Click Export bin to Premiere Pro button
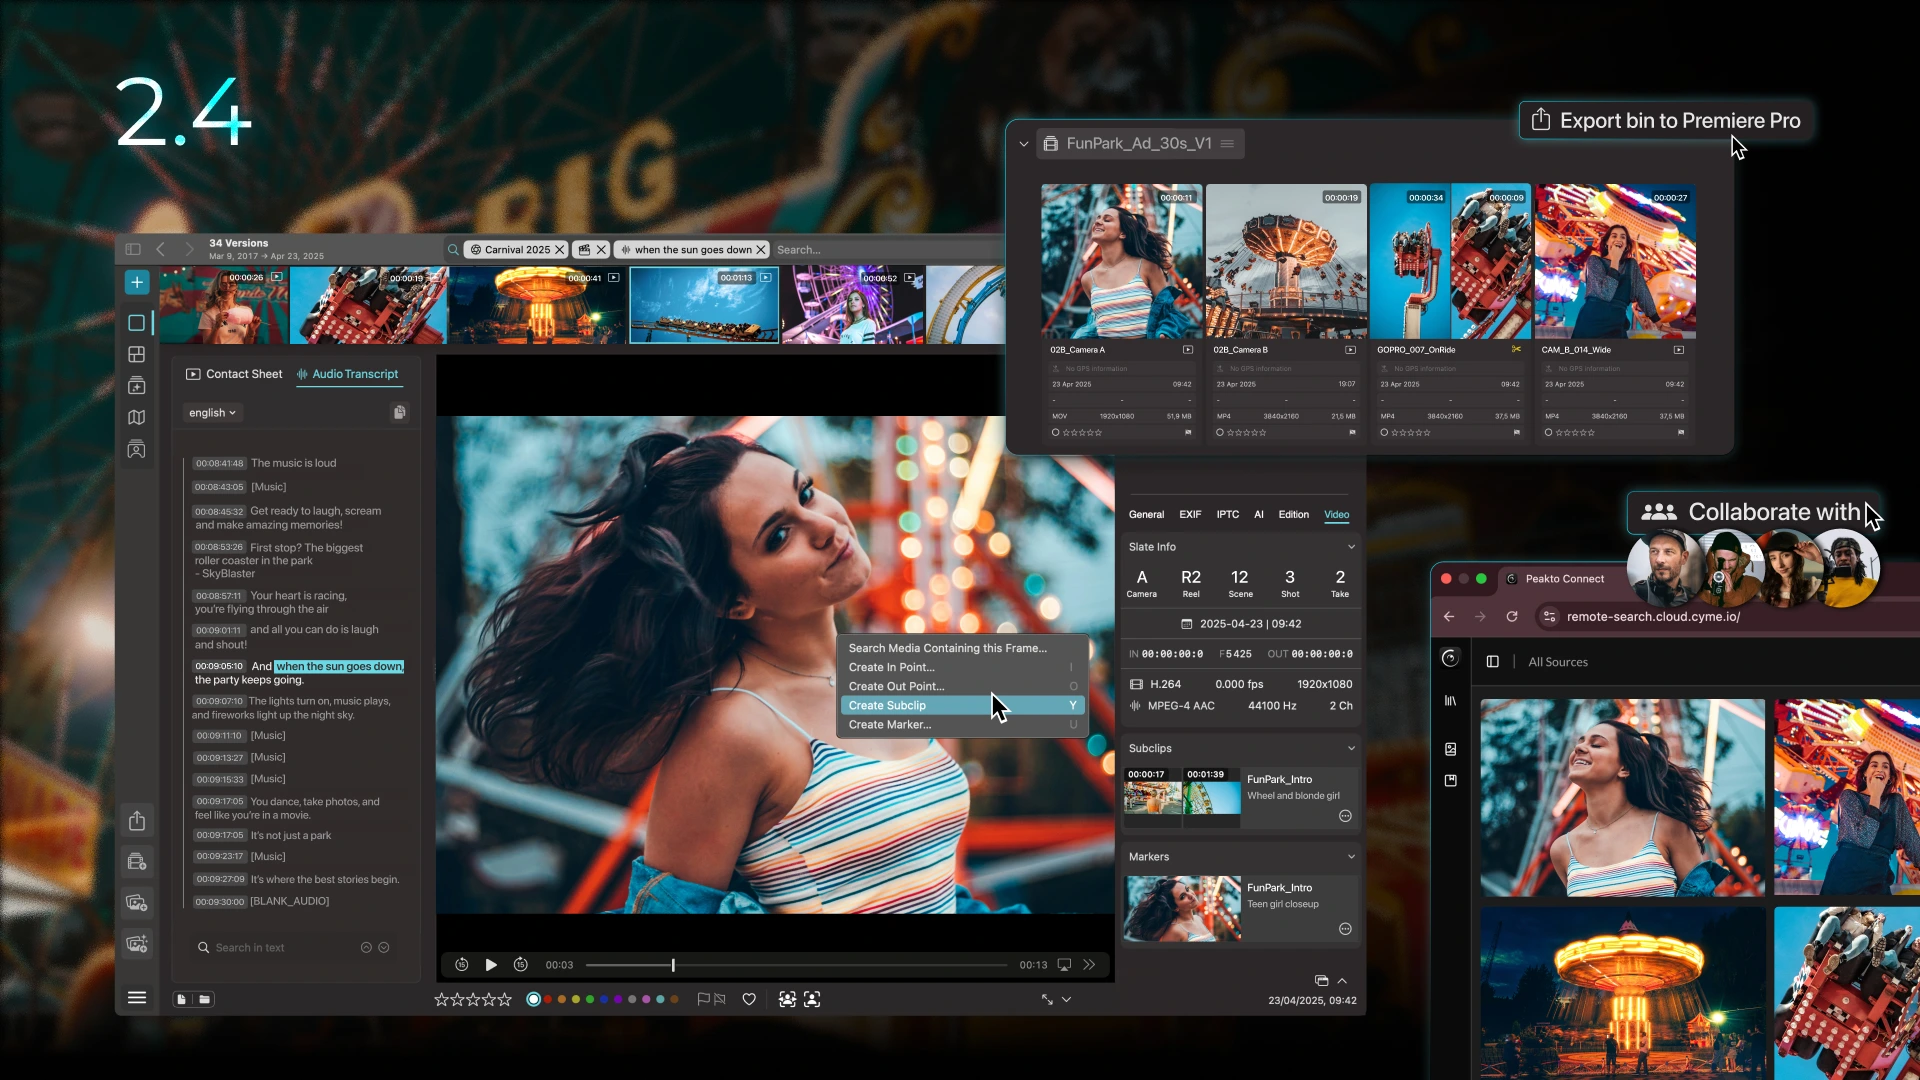The image size is (1920, 1080). point(1665,121)
